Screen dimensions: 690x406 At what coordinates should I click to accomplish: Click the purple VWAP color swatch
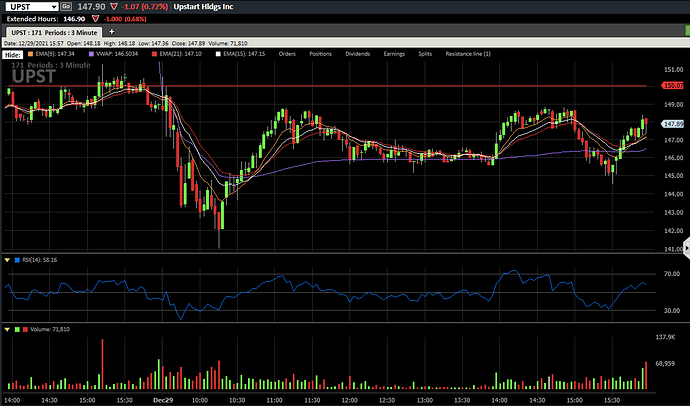coord(92,54)
